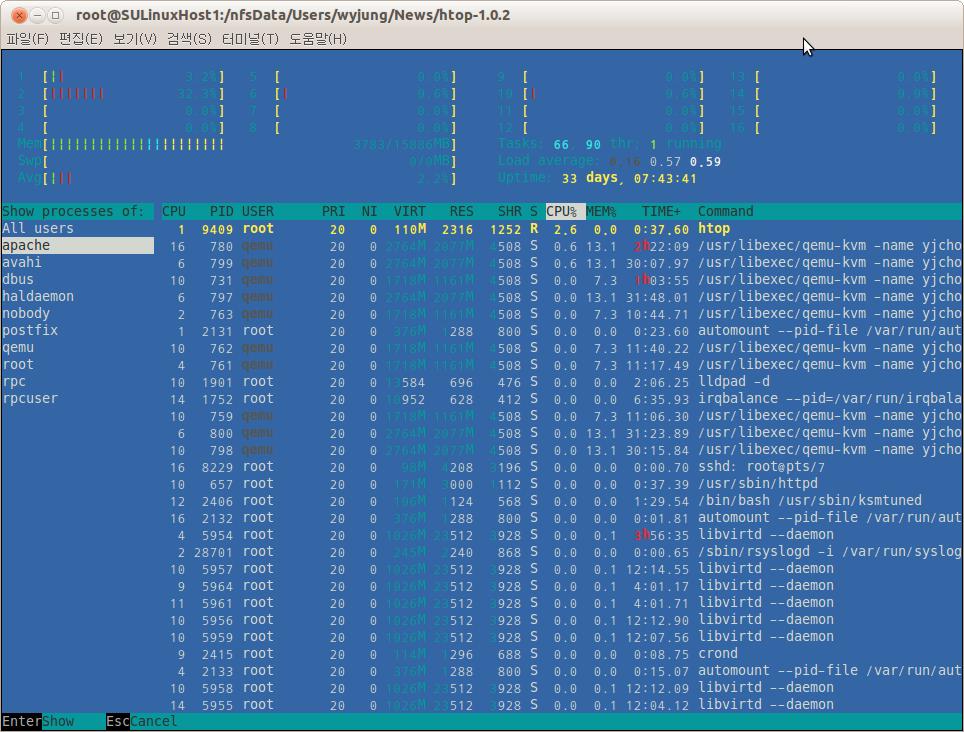Sort by the PID column header
The width and height of the screenshot is (964, 732).
tap(221, 211)
